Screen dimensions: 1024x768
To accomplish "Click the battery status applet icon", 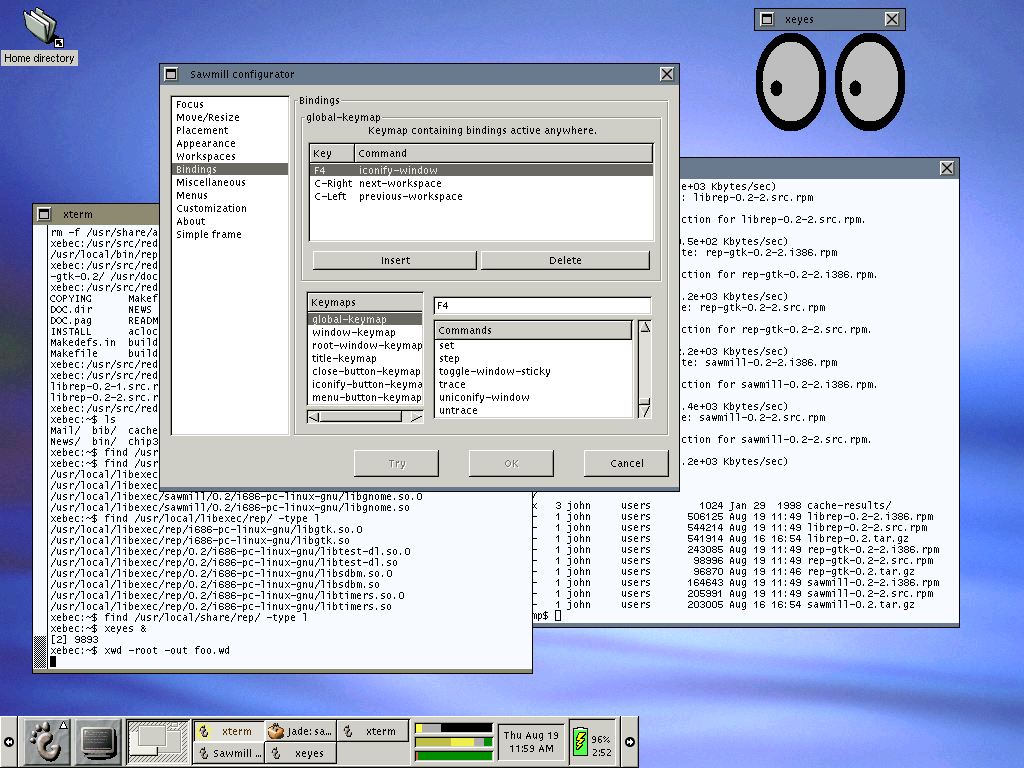I will point(580,742).
